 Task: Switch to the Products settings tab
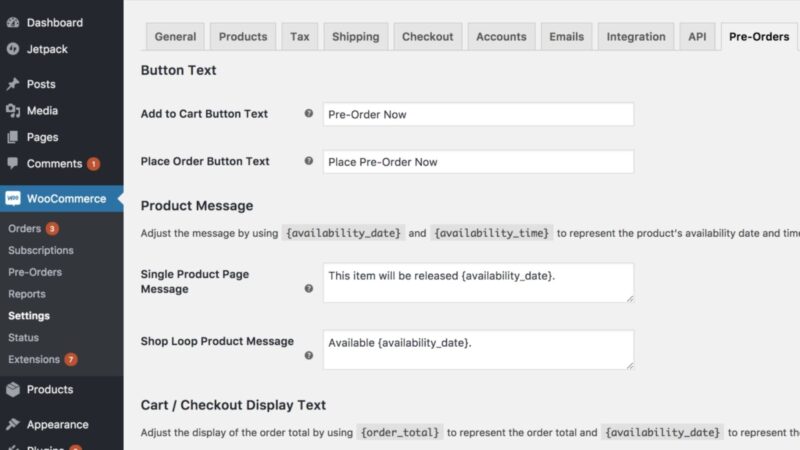(x=243, y=37)
